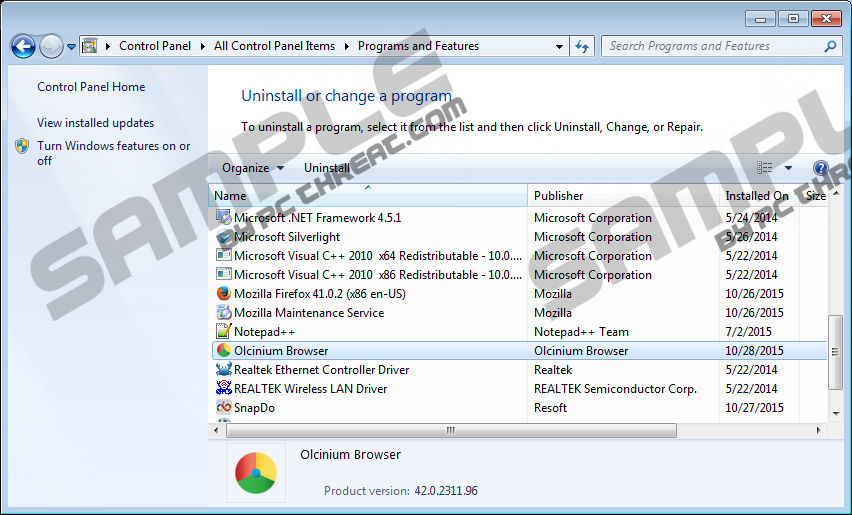Viewport: 852px width, 515px height.
Task: Open the Organize menu
Action: (x=253, y=168)
